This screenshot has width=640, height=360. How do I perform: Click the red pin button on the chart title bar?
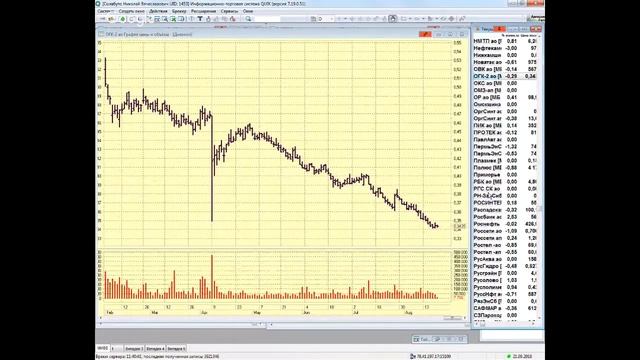(425, 34)
